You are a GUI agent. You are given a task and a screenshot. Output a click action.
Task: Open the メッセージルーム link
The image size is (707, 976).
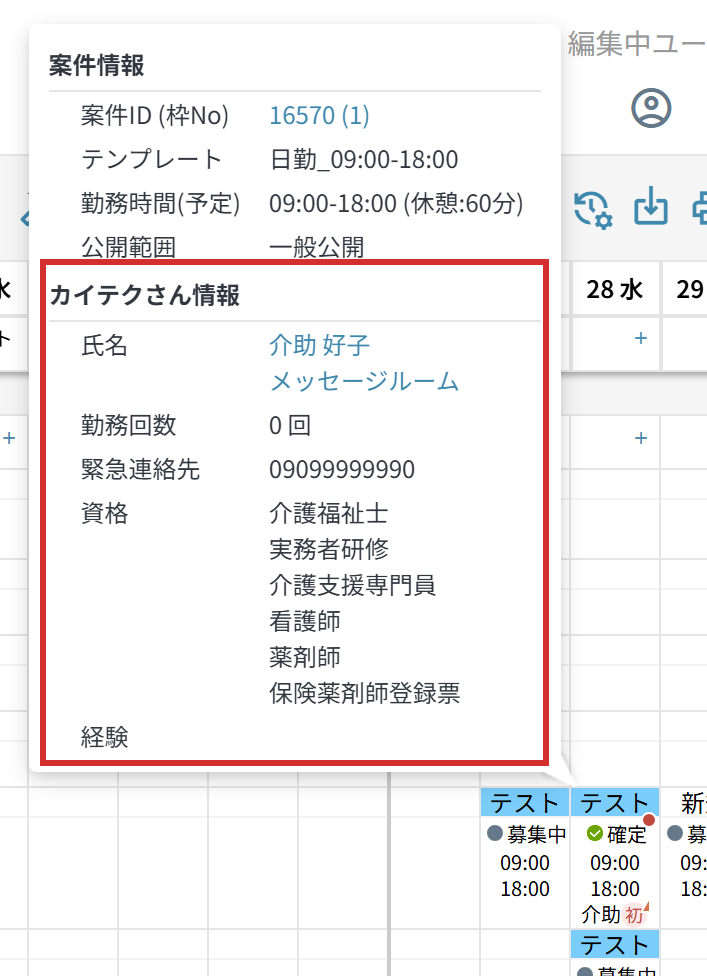tap(364, 381)
